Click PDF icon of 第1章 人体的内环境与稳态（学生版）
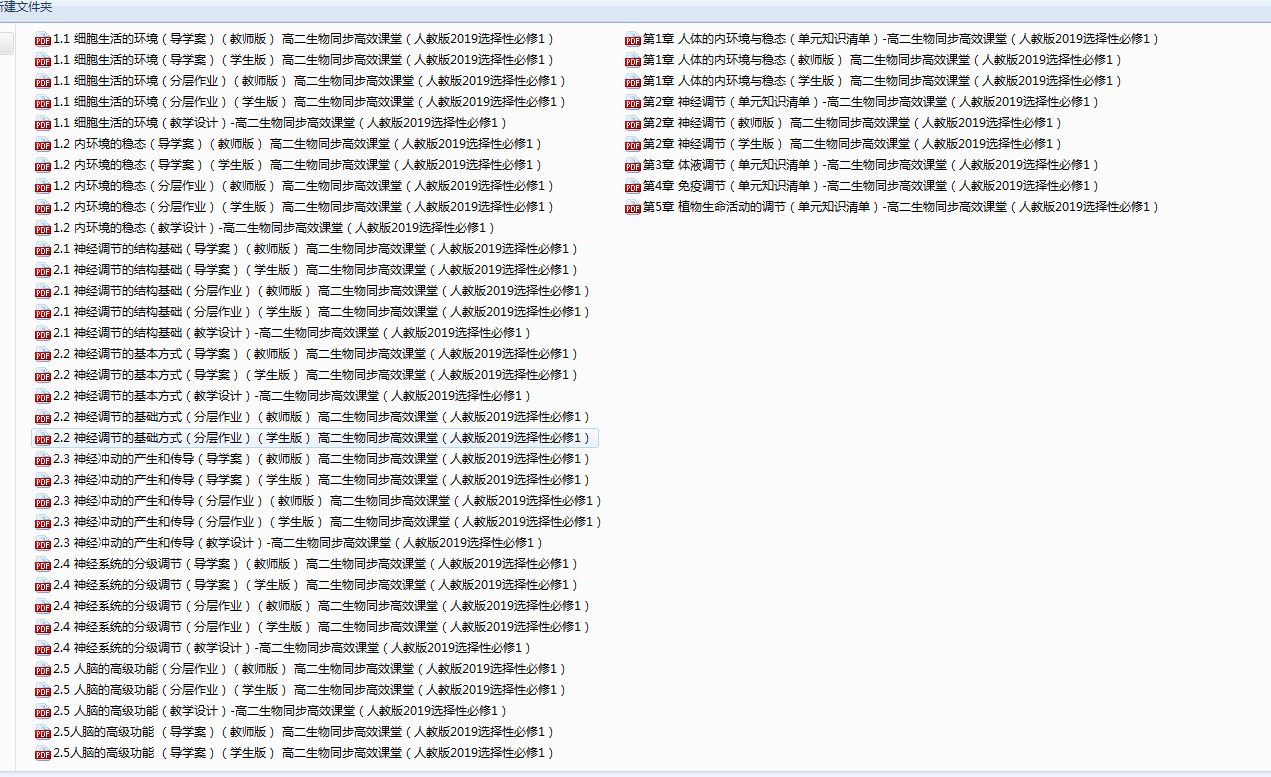The width and height of the screenshot is (1271, 777). [x=632, y=81]
